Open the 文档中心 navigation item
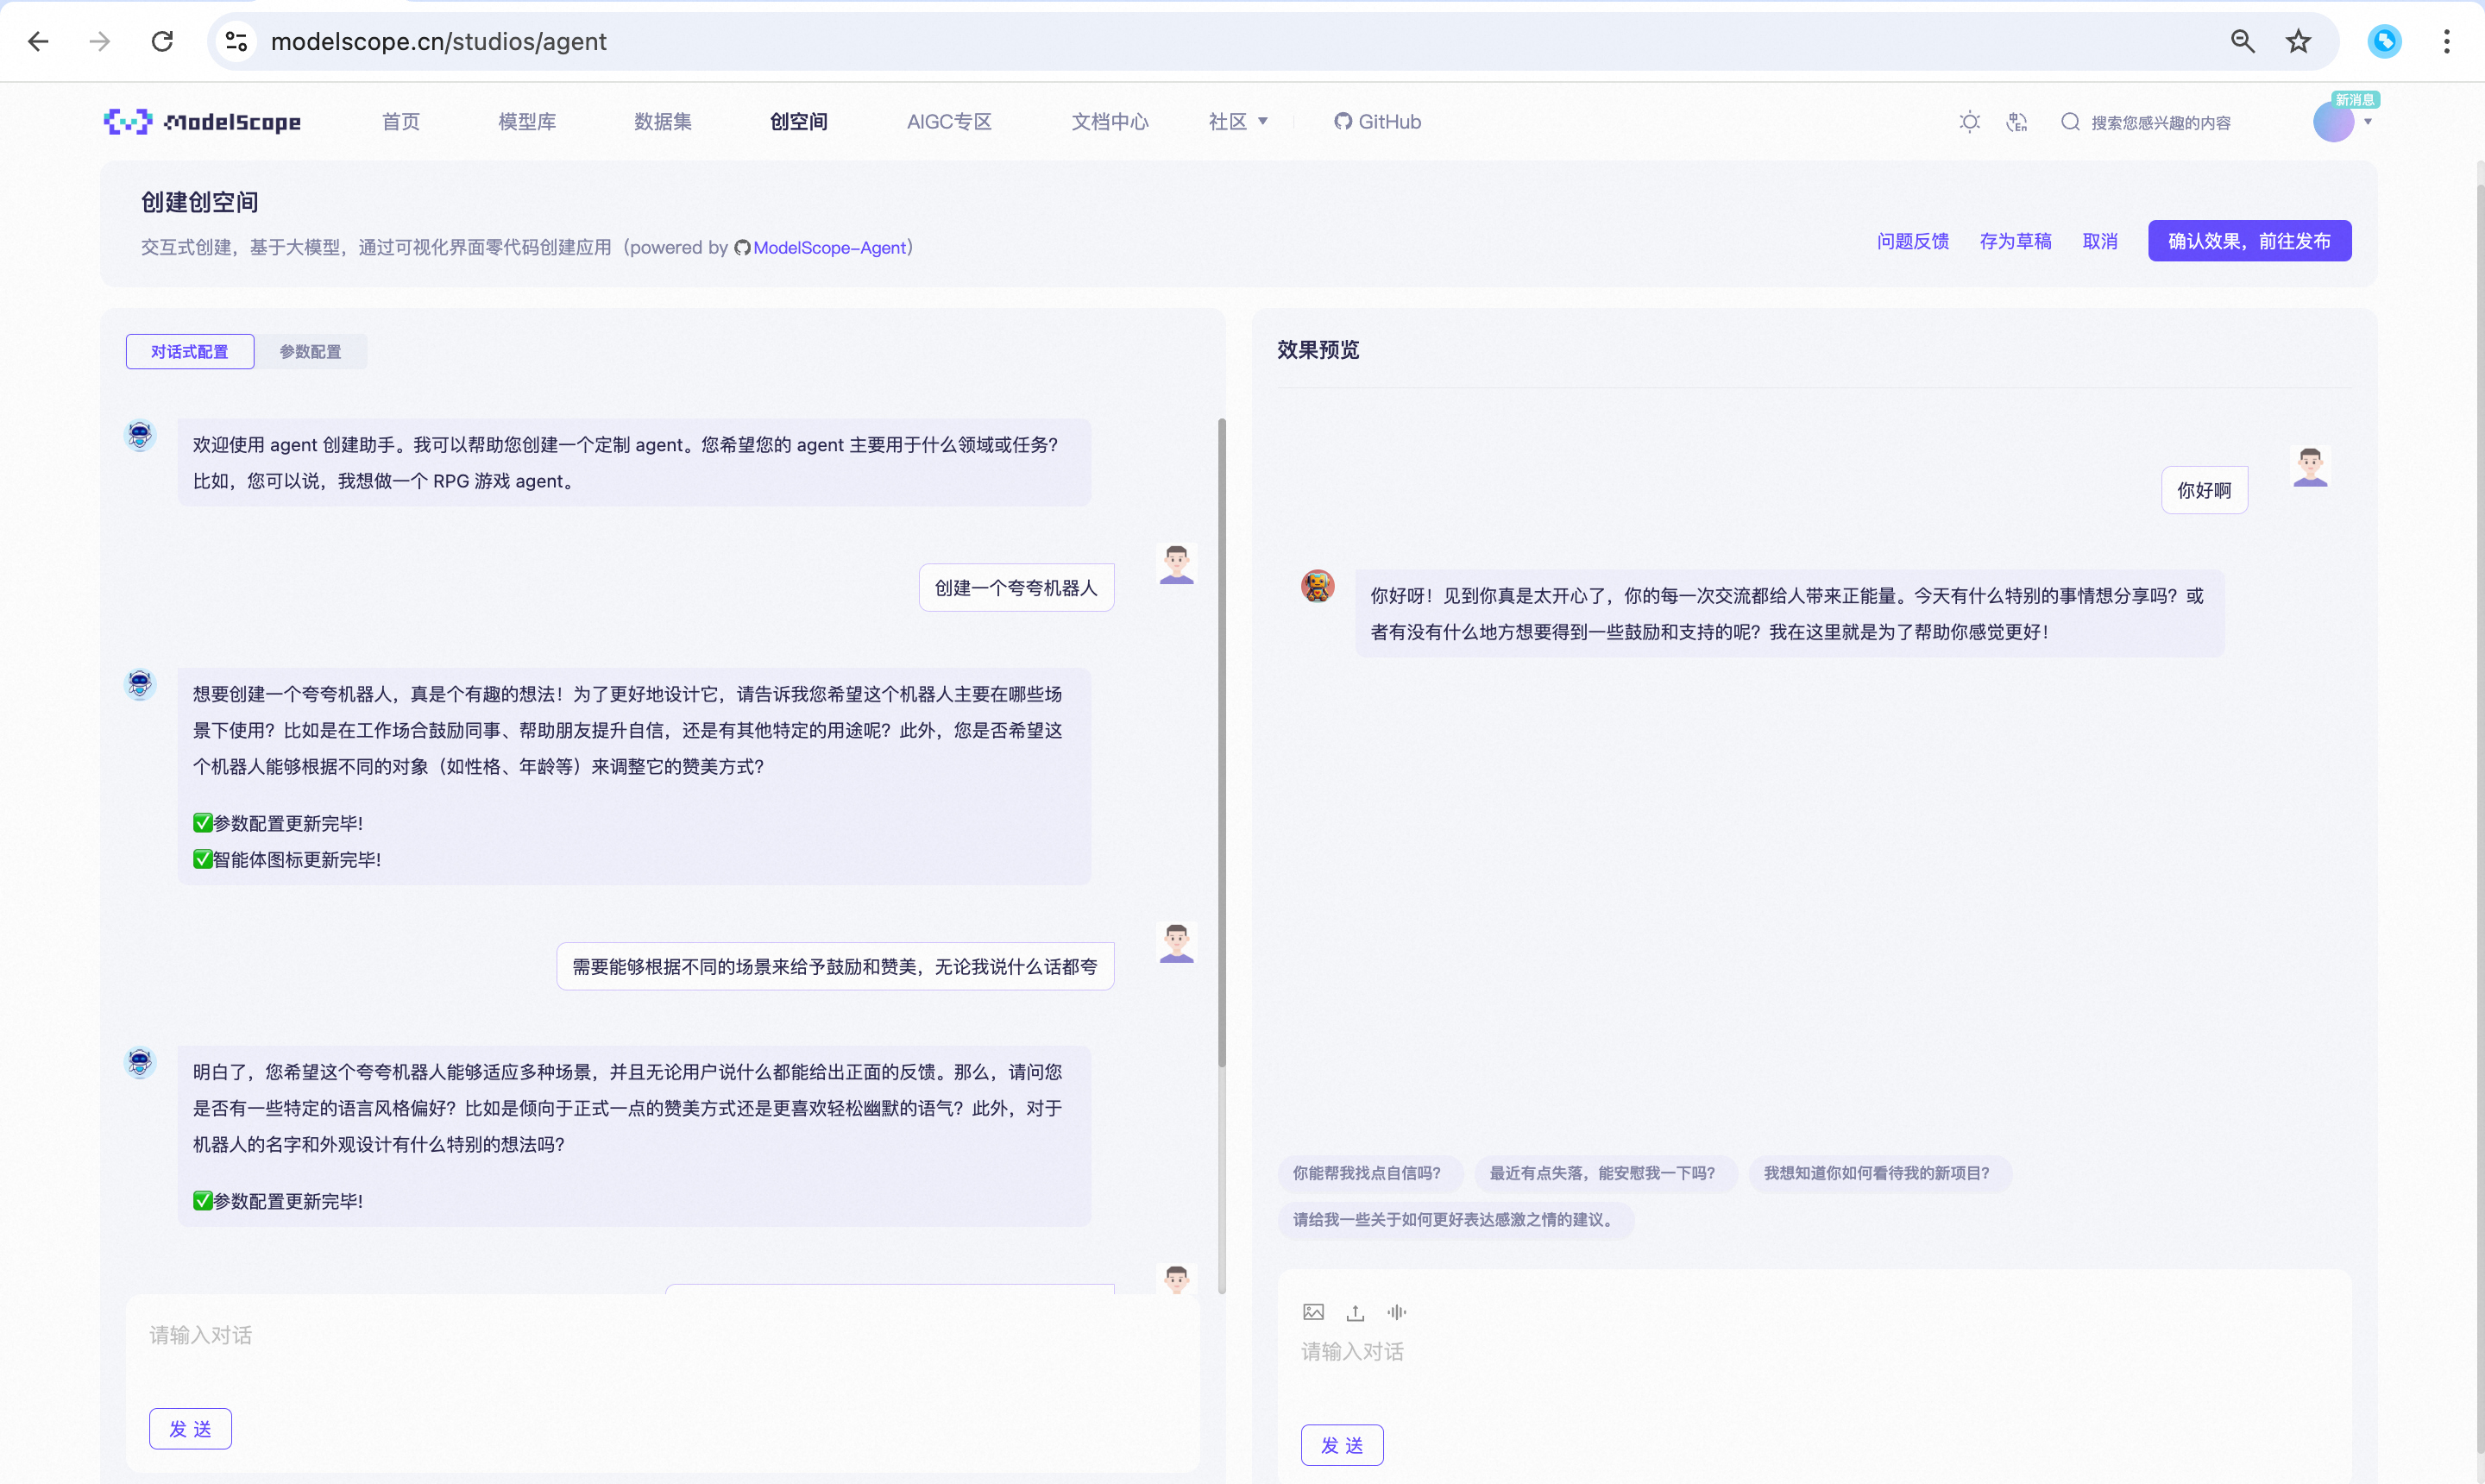The image size is (2485, 1484). 1110,121
